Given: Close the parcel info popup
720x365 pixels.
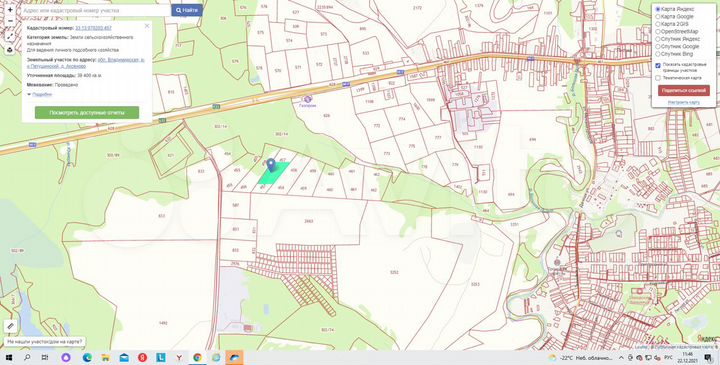Looking at the screenshot, I should click(147, 26).
